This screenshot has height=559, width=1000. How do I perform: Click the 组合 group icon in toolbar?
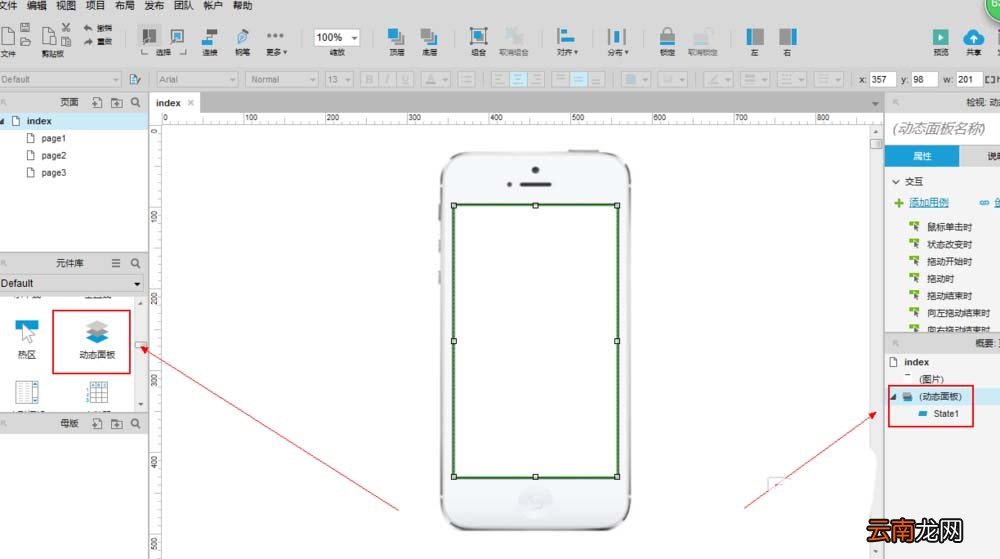point(478,36)
